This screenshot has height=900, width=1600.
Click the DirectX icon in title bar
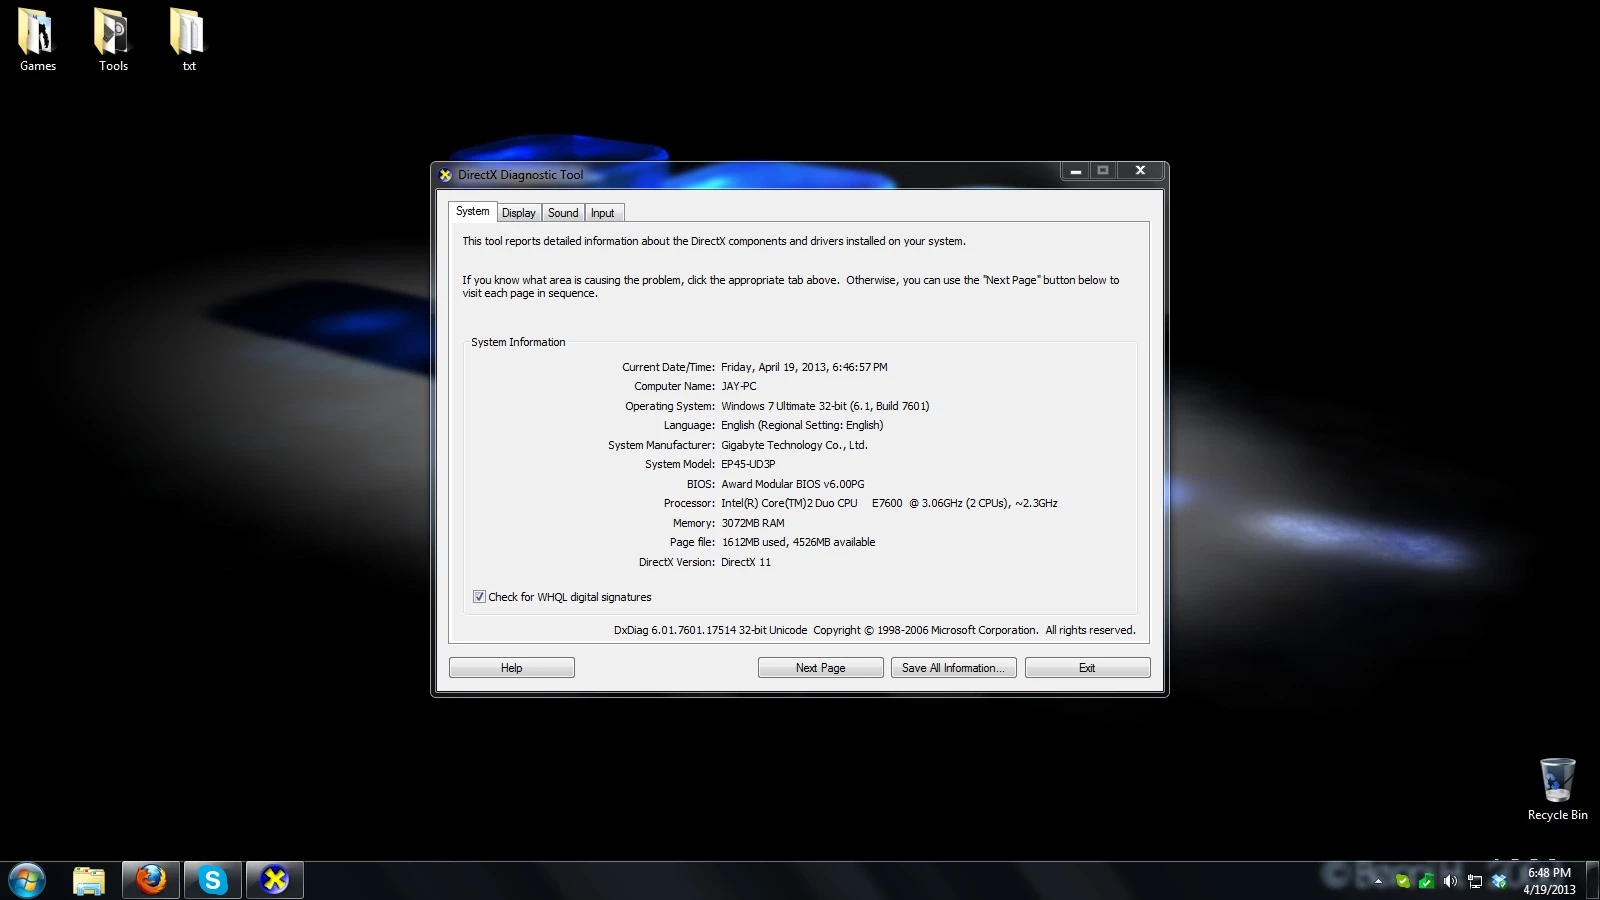click(x=445, y=175)
